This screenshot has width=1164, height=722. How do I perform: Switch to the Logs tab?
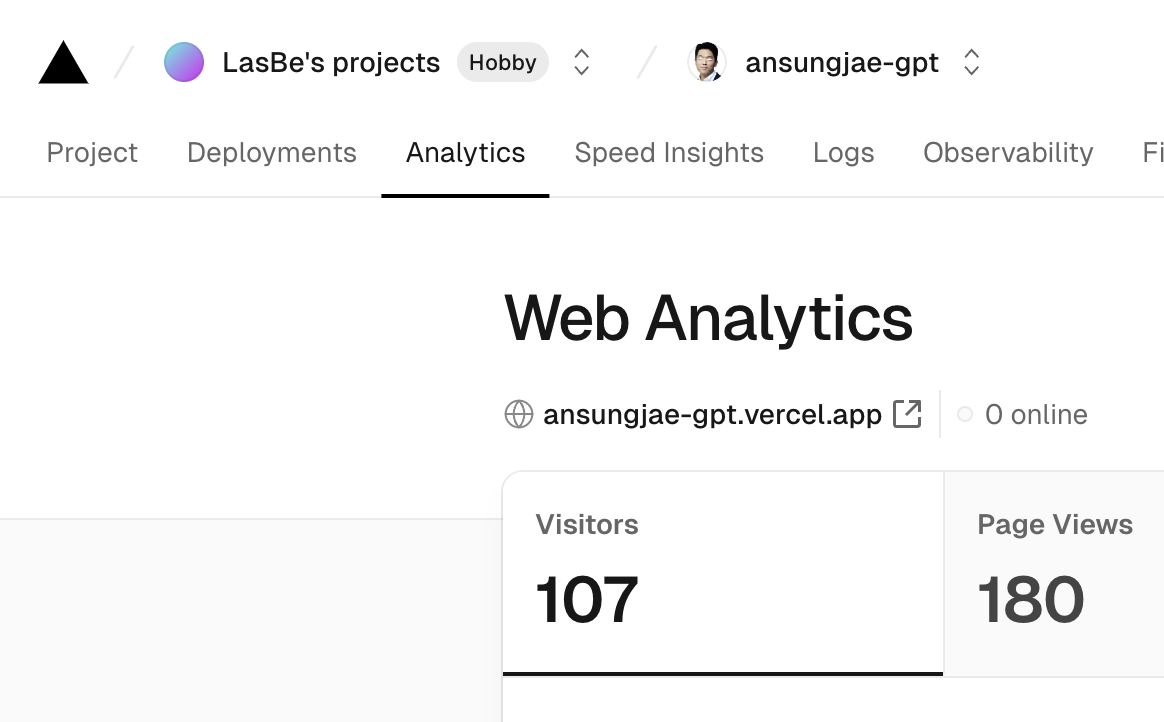click(x=843, y=153)
